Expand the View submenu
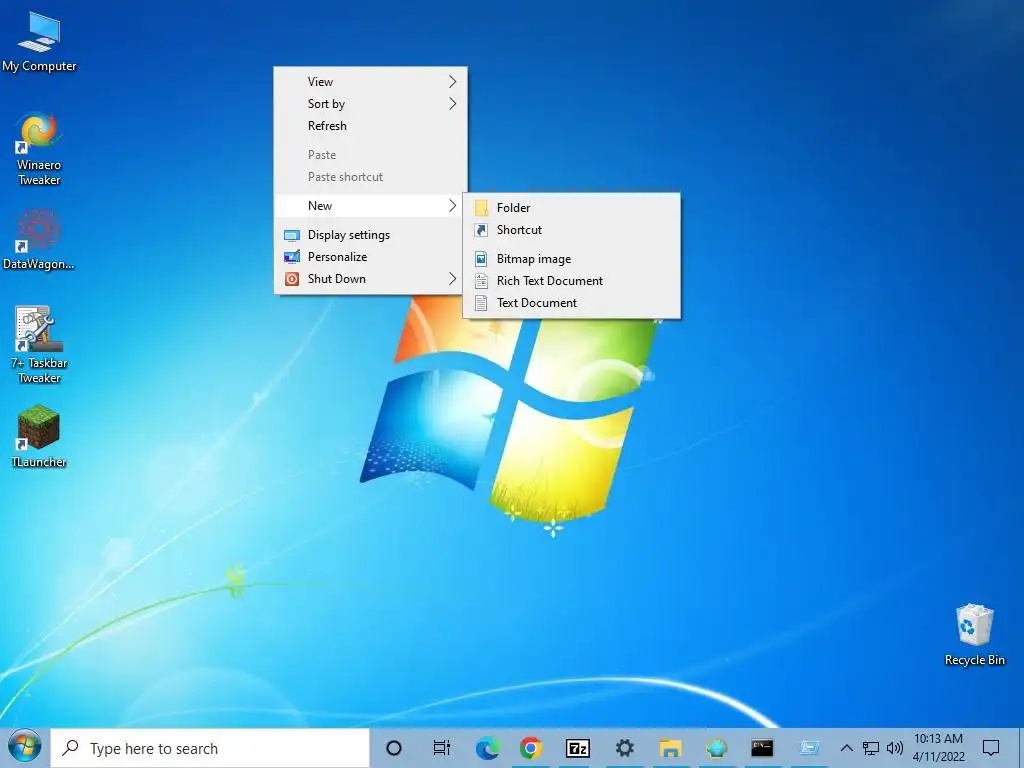 (x=370, y=82)
